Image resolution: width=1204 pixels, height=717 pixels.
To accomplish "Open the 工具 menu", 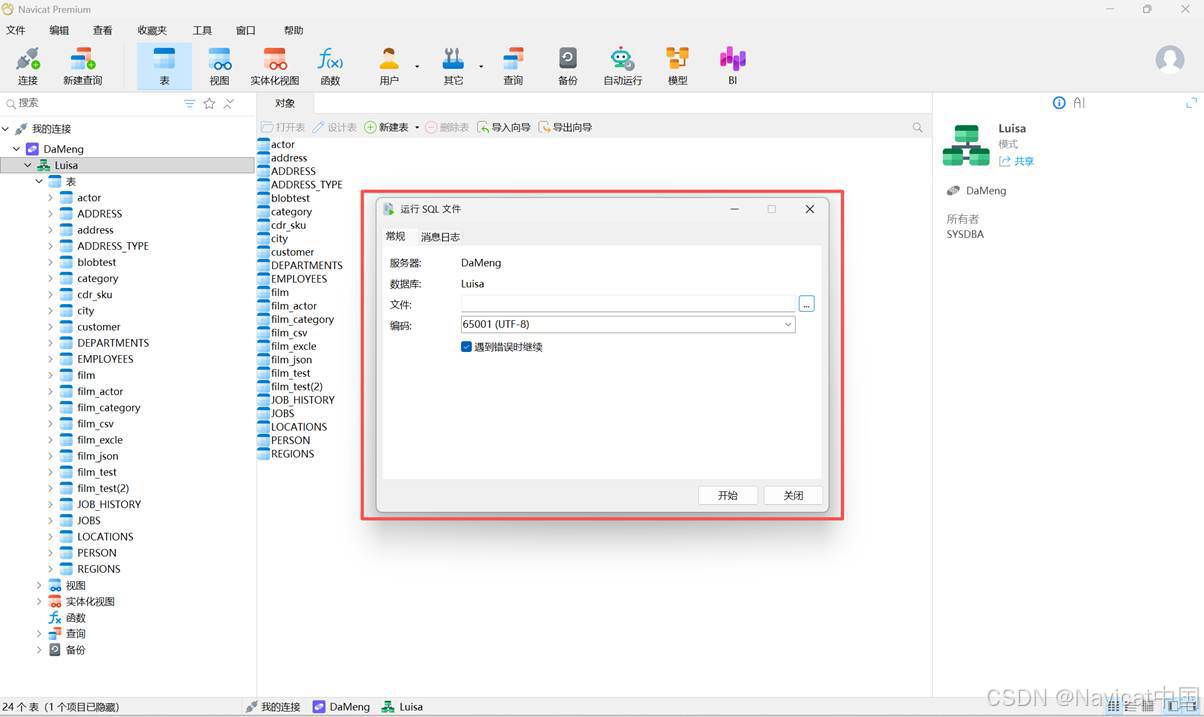I will [202, 30].
